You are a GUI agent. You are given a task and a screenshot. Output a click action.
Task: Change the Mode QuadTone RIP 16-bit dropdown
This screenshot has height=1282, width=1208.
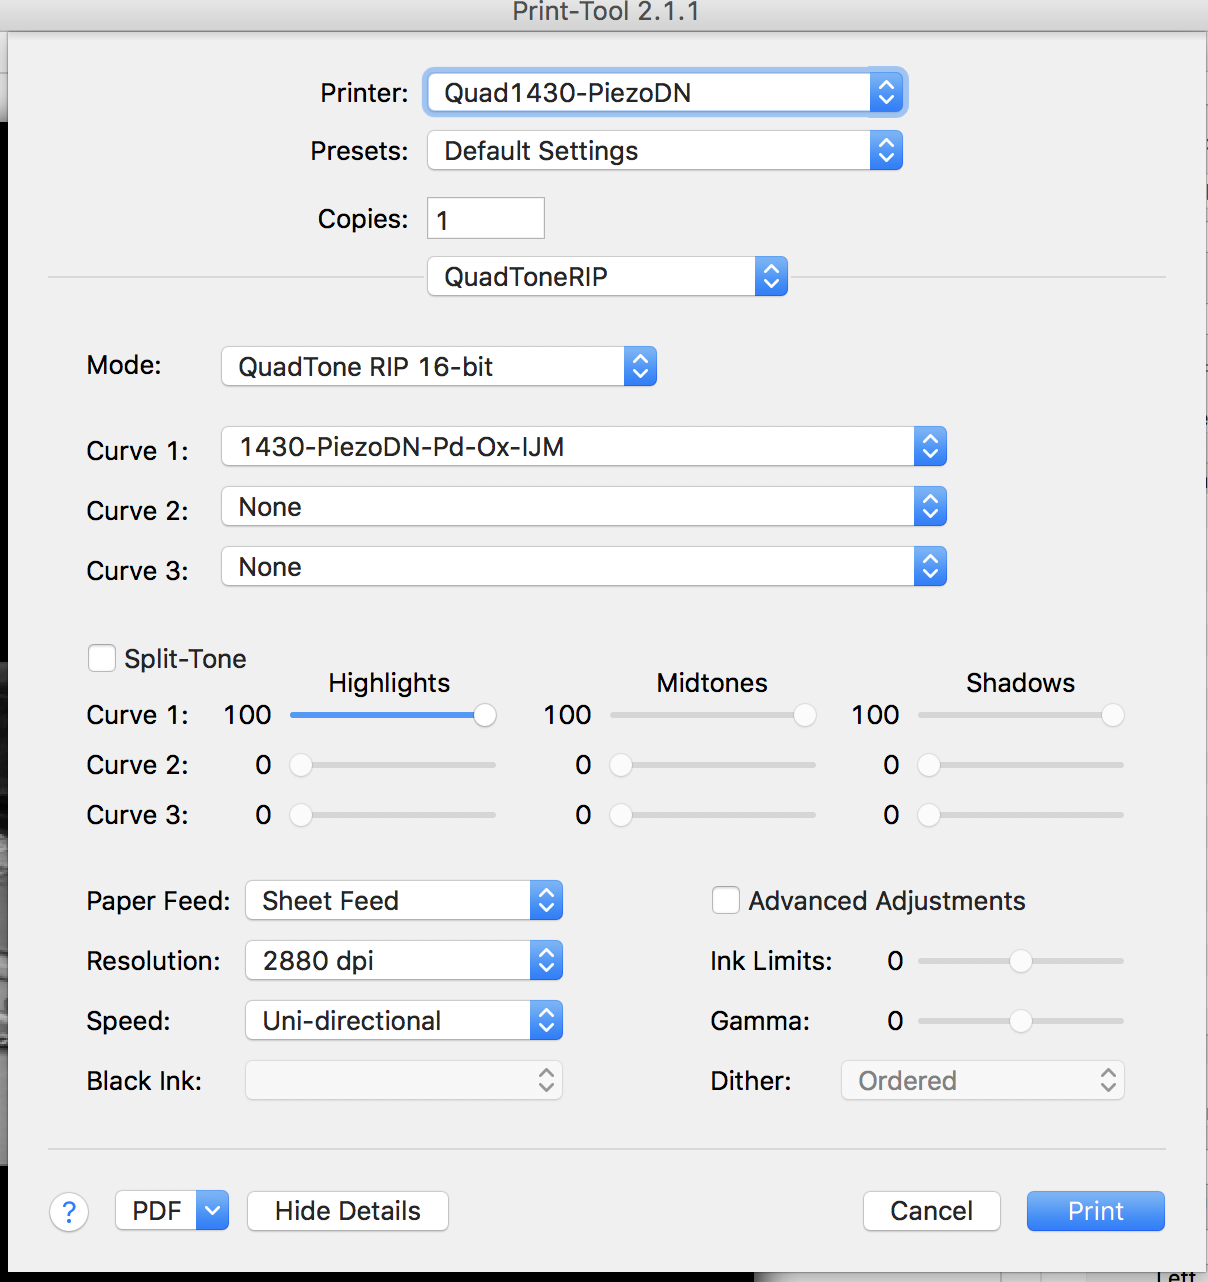pyautogui.click(x=438, y=367)
